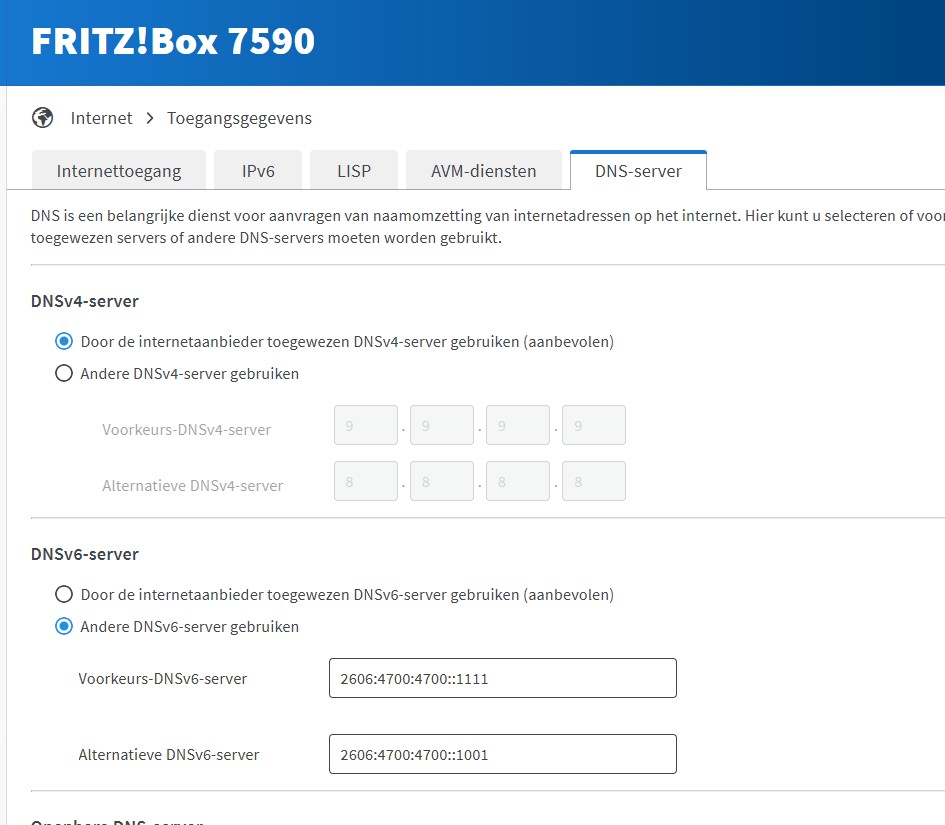Click the FRITZ!Box 7590 logo
This screenshot has height=825, width=945.
point(173,41)
